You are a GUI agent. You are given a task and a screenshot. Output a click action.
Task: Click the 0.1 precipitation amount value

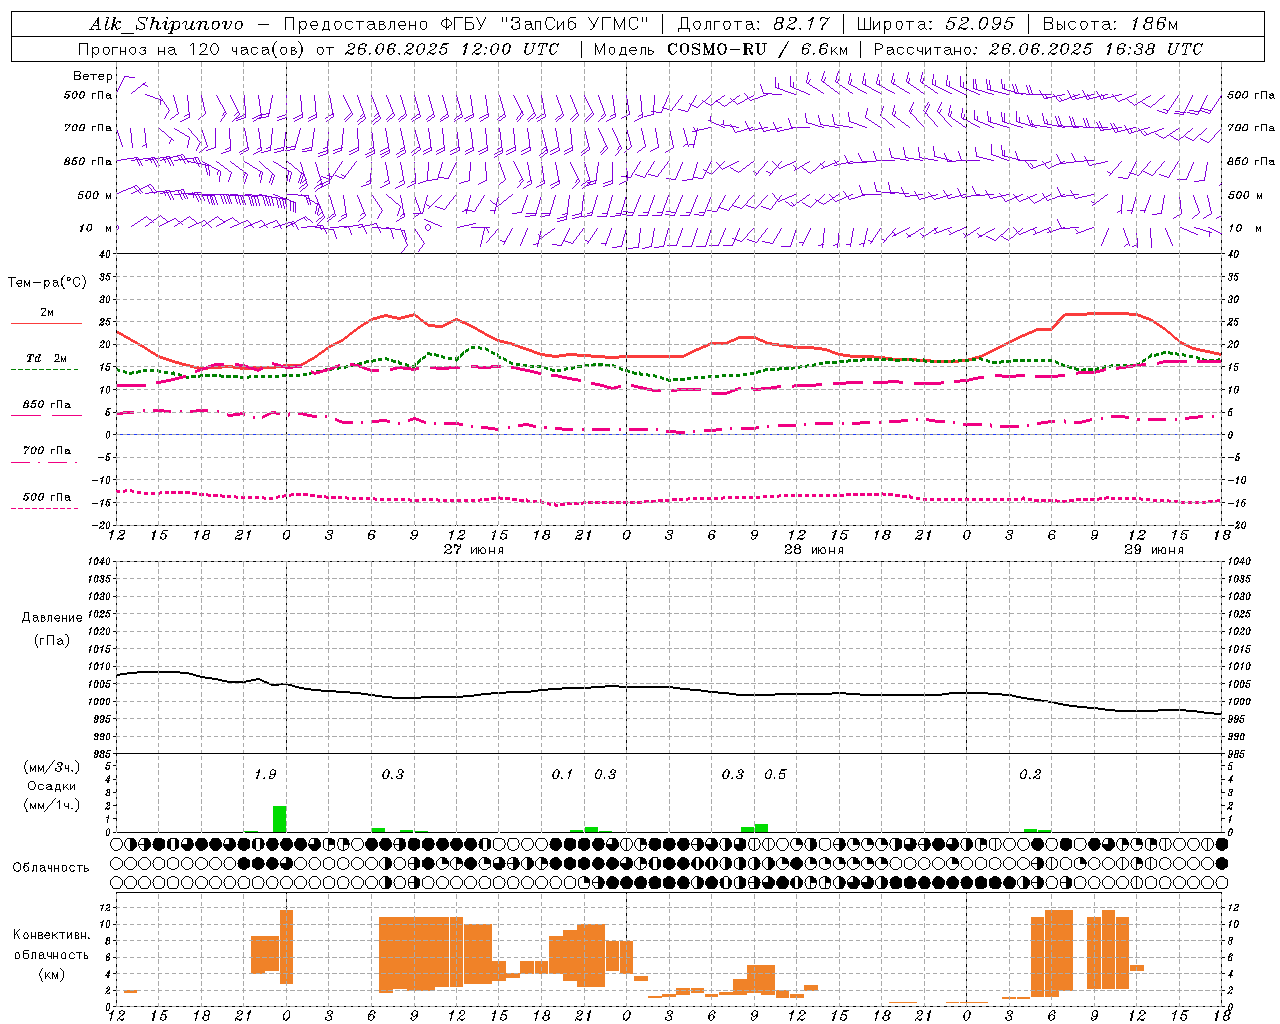(x=562, y=774)
